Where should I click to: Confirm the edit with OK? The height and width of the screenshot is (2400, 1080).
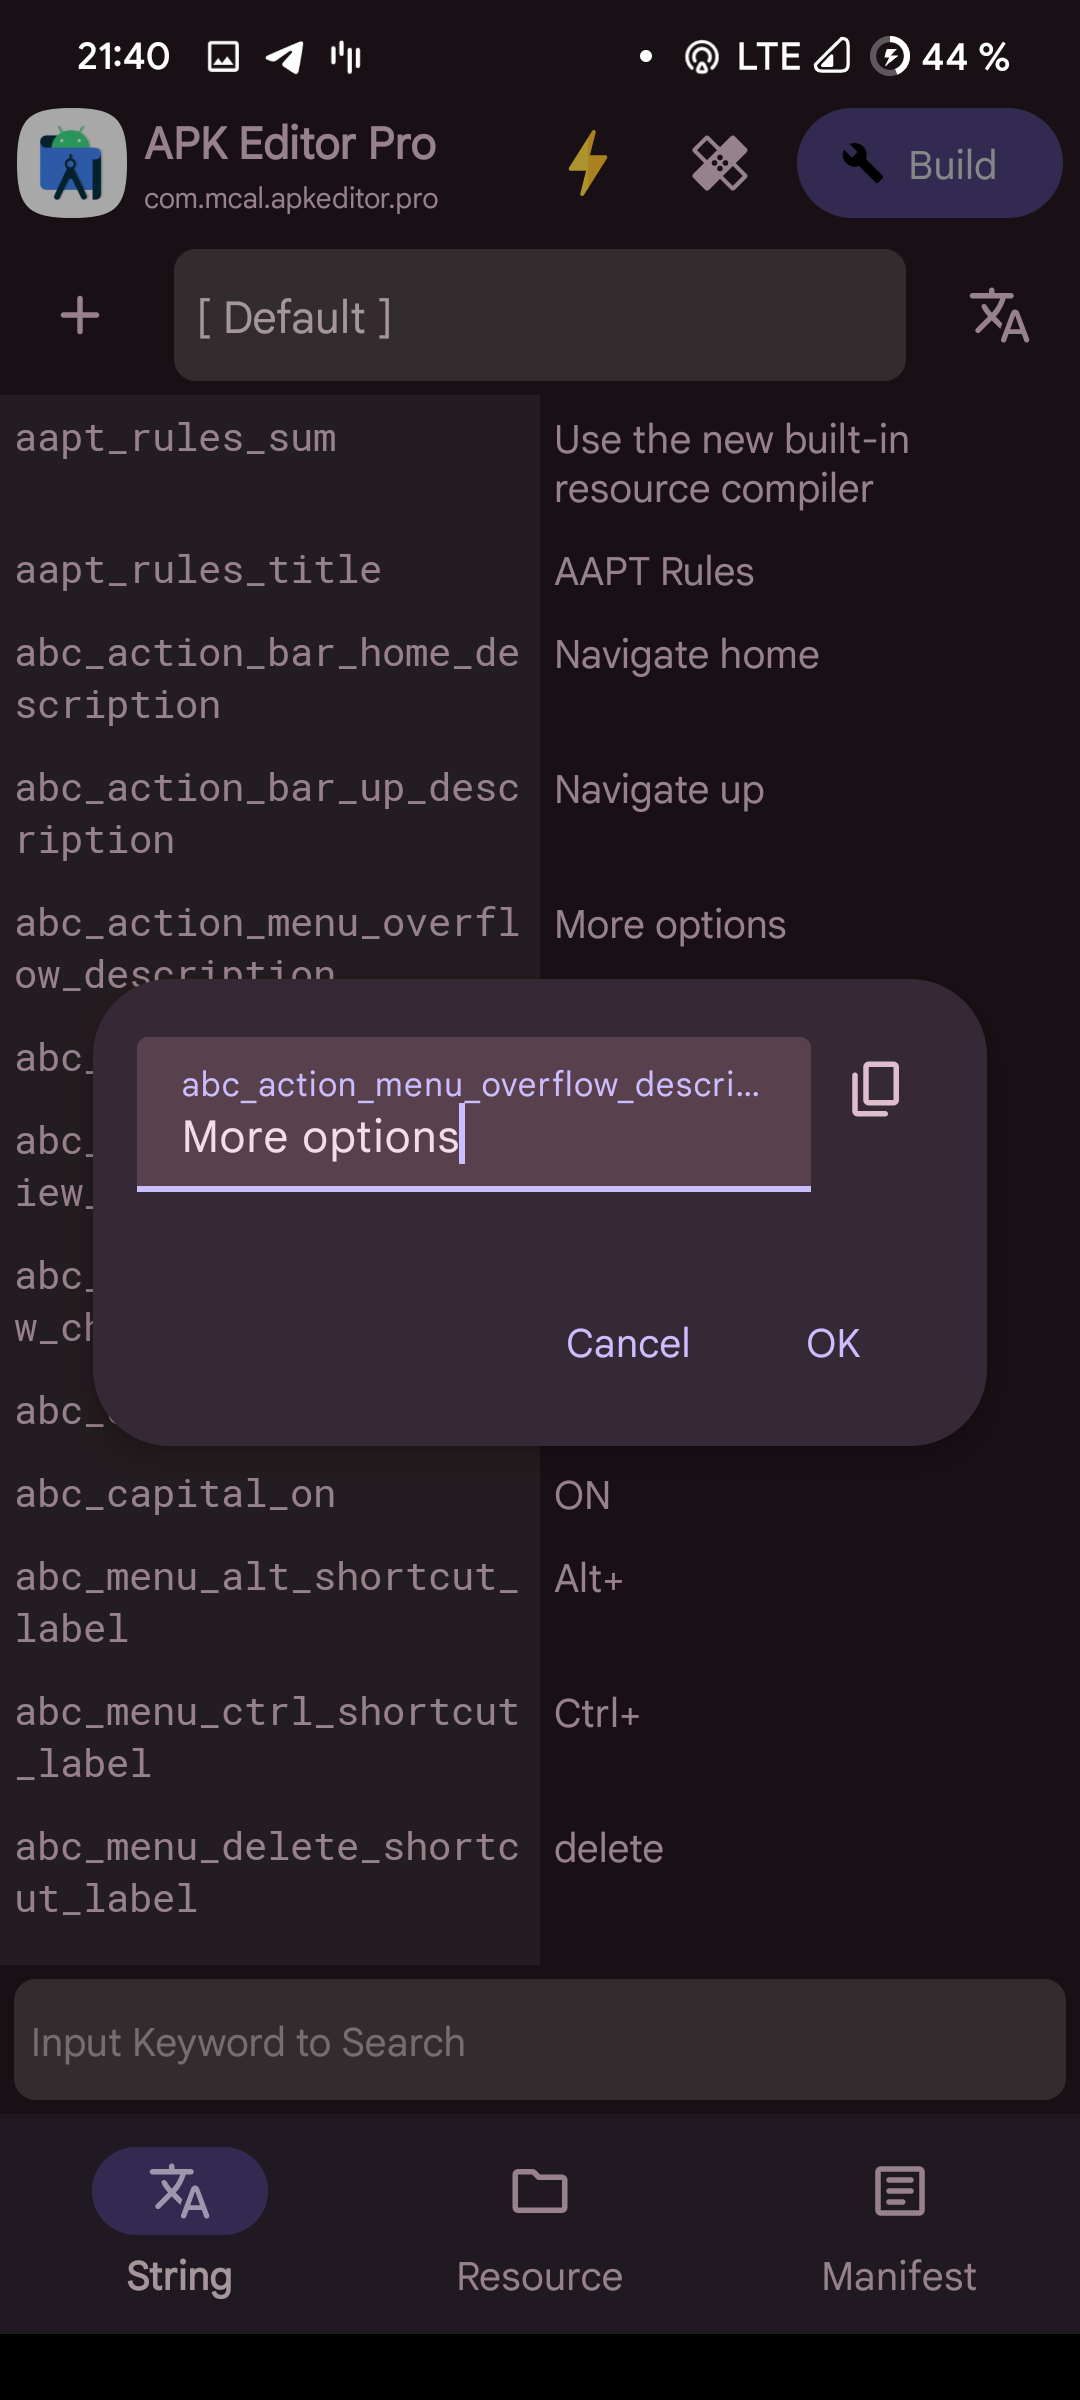833,1343
